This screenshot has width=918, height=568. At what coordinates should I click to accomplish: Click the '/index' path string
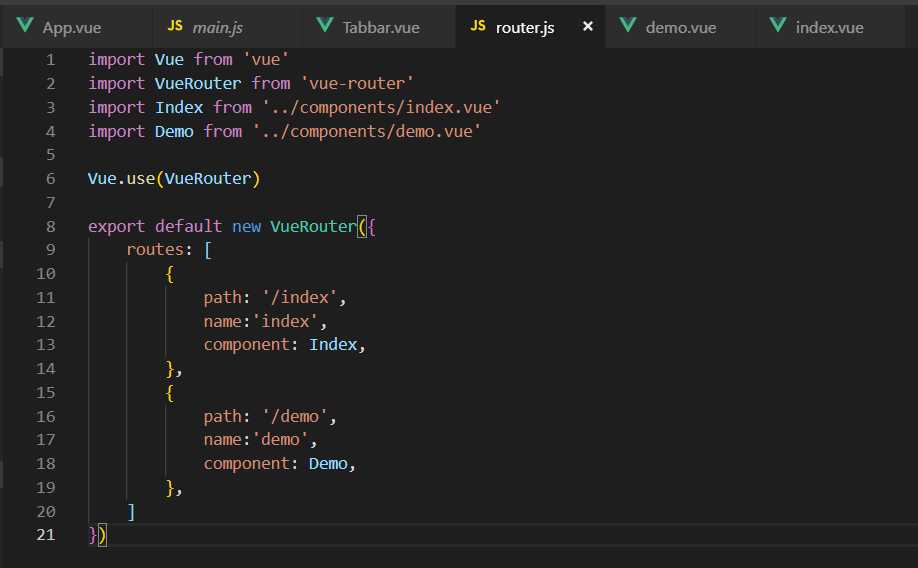tap(300, 298)
